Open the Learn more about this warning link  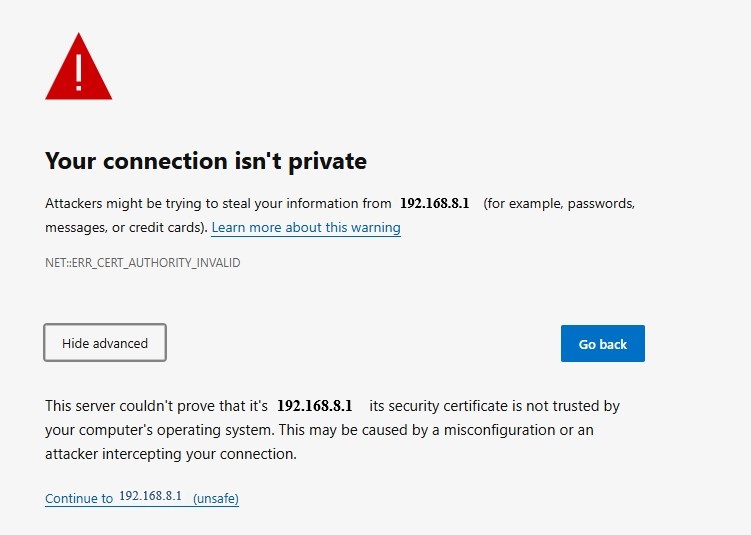point(306,227)
